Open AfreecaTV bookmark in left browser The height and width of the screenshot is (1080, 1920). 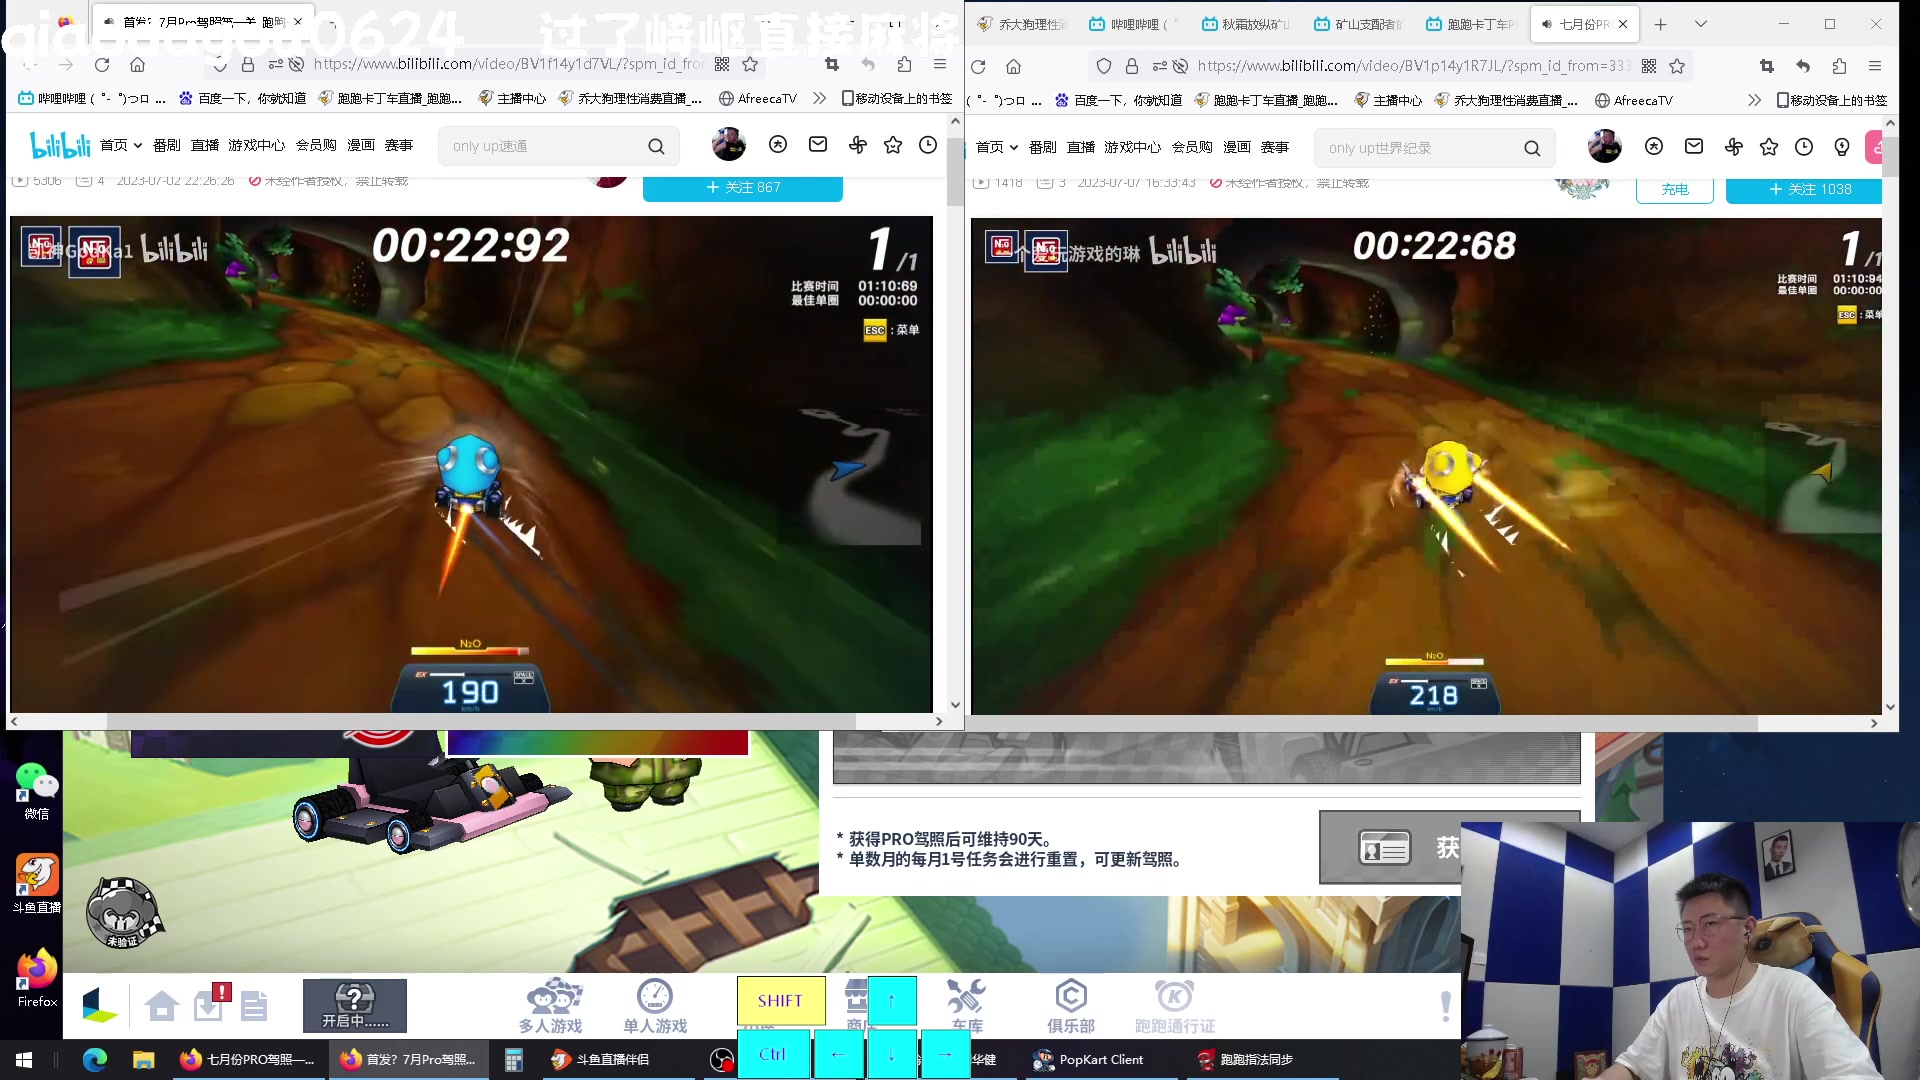[x=757, y=98]
